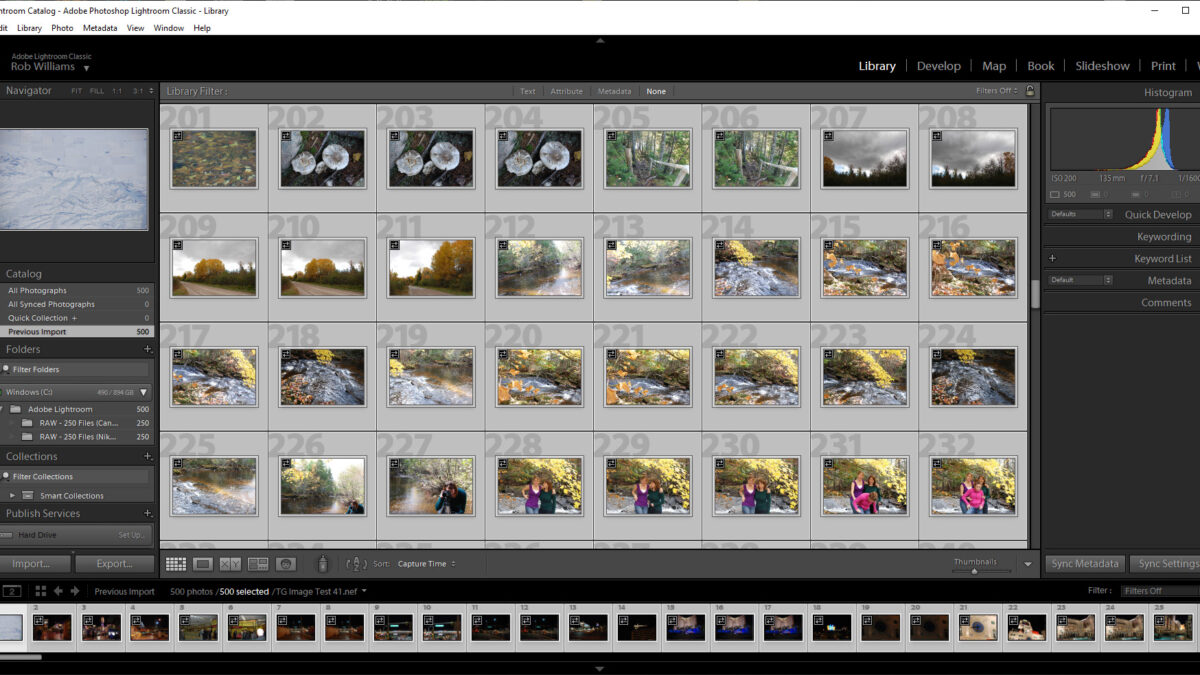
Task: Click the Library Filter lock icon
Action: point(1030,91)
